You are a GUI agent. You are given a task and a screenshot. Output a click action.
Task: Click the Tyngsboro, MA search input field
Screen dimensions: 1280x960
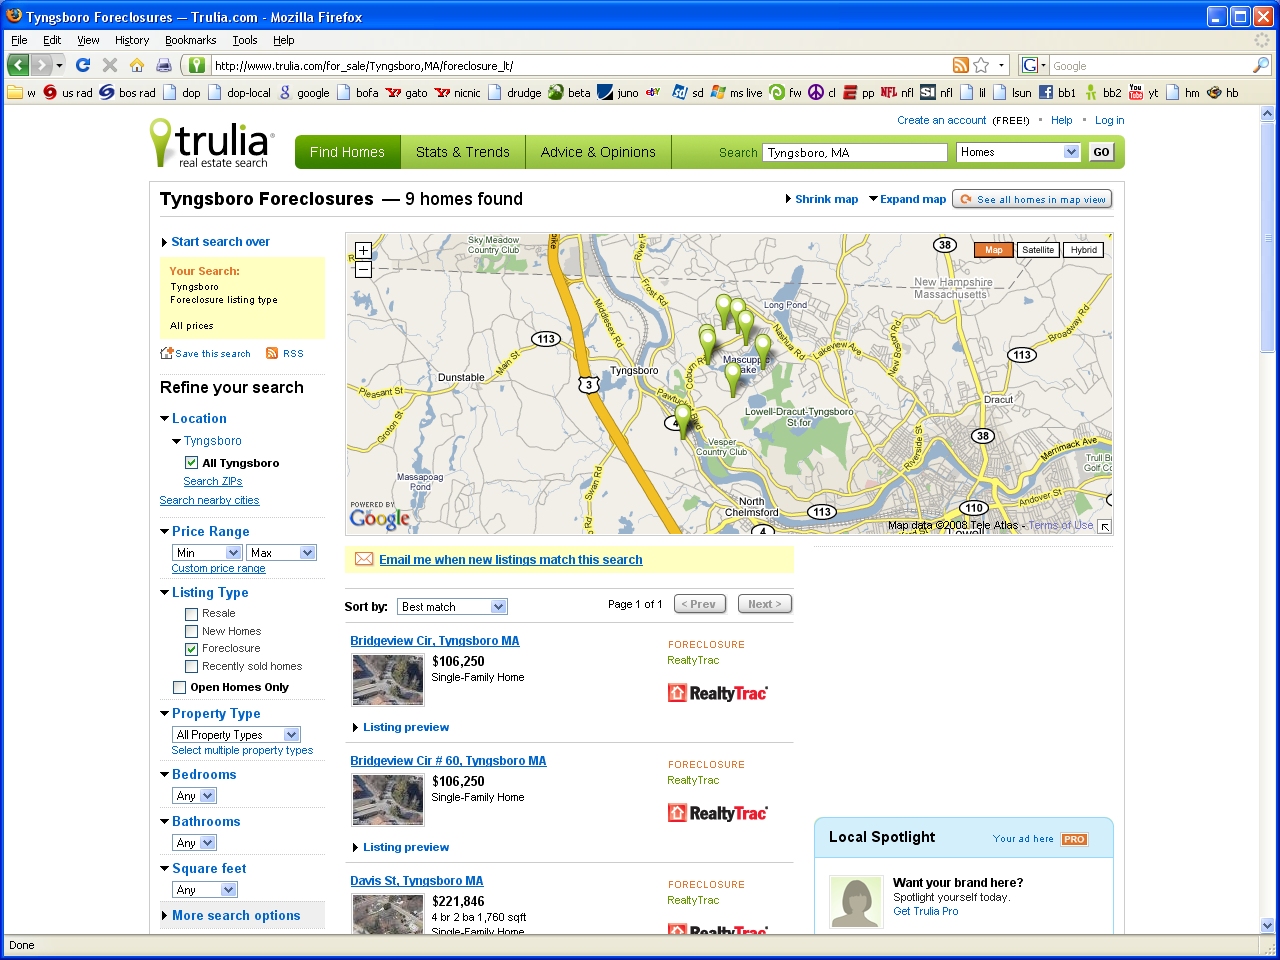pyautogui.click(x=855, y=152)
